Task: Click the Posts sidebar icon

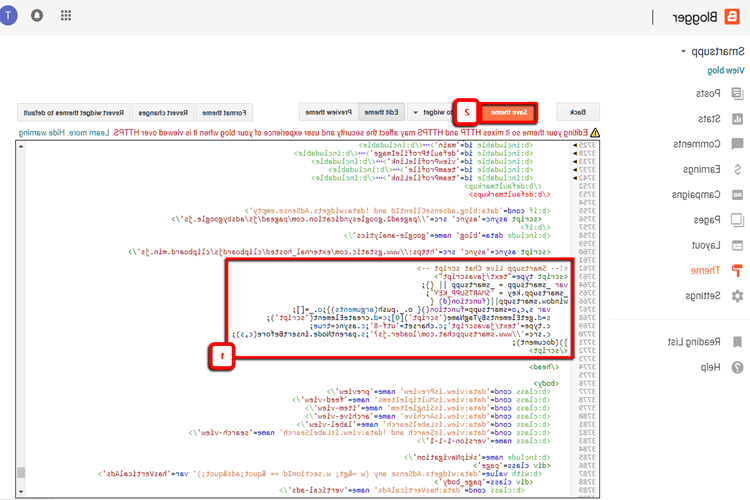Action: point(737,93)
